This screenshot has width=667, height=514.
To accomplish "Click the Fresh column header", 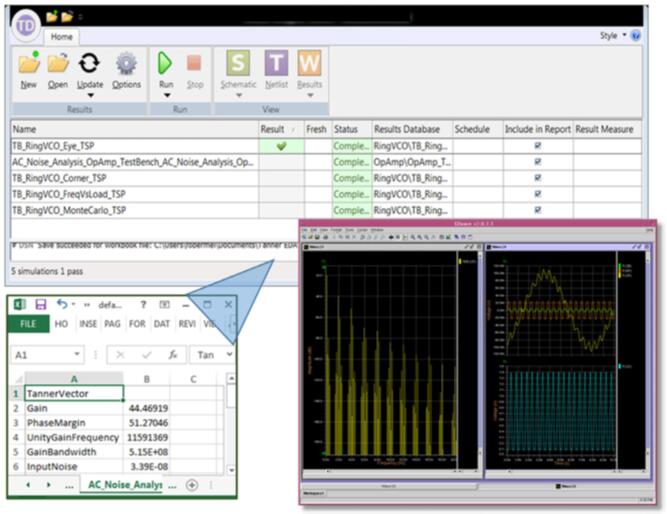I will click(317, 129).
